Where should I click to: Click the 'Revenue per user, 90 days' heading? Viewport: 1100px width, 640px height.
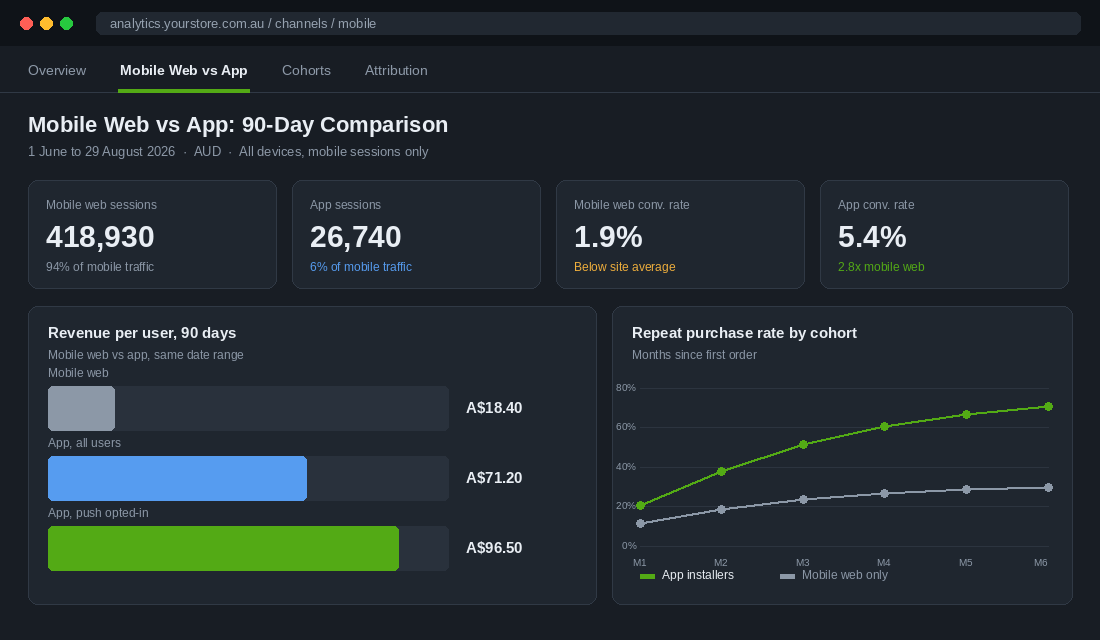[142, 333]
